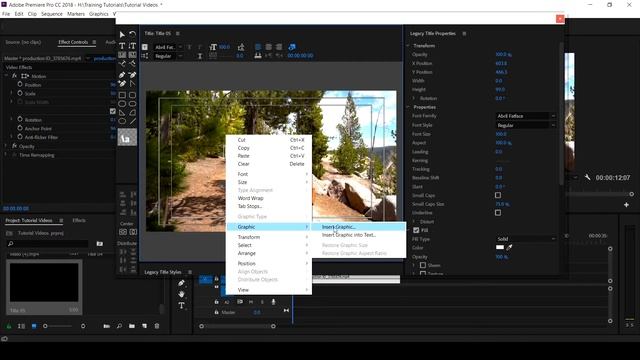Click the wrench settings icon near timecode
640x360 pixels.
pos(587,177)
